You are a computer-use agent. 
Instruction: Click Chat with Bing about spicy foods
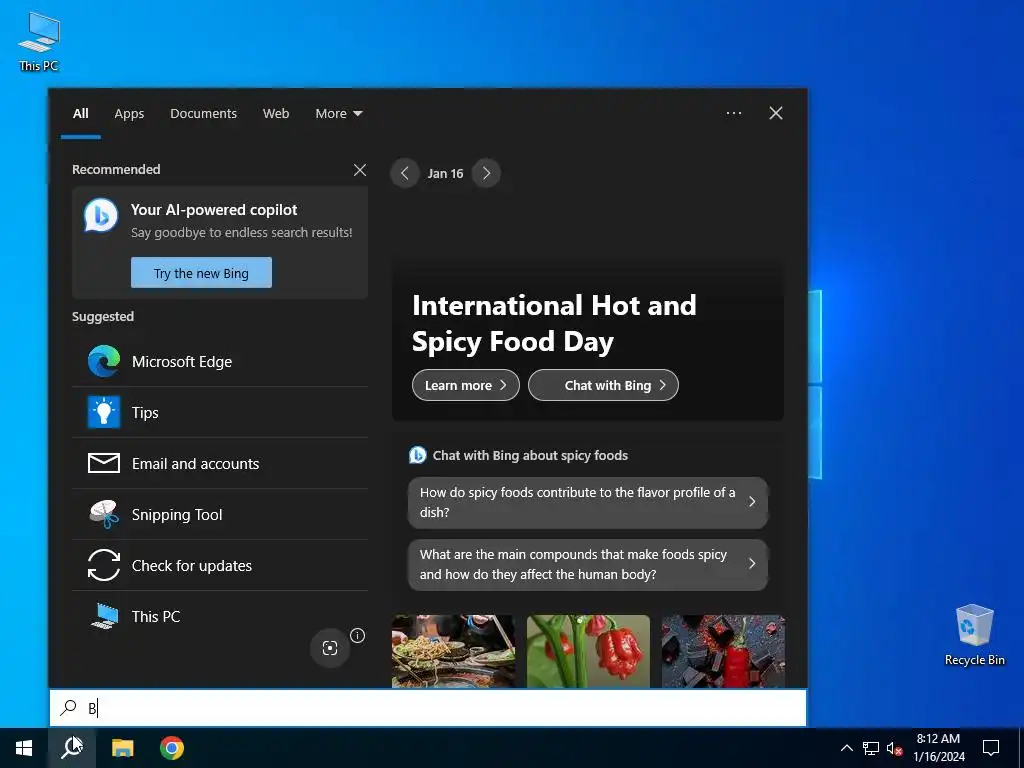519,455
